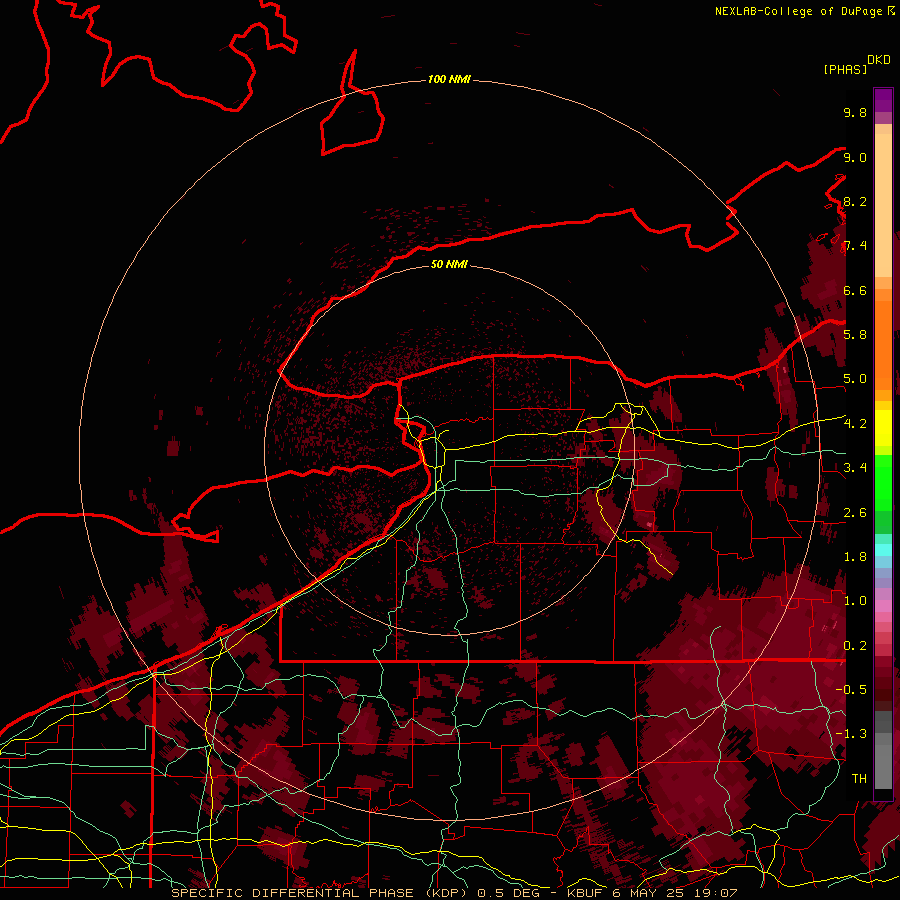Pick the cyan color bar segment
The width and height of the screenshot is (900, 900).
[x=883, y=549]
